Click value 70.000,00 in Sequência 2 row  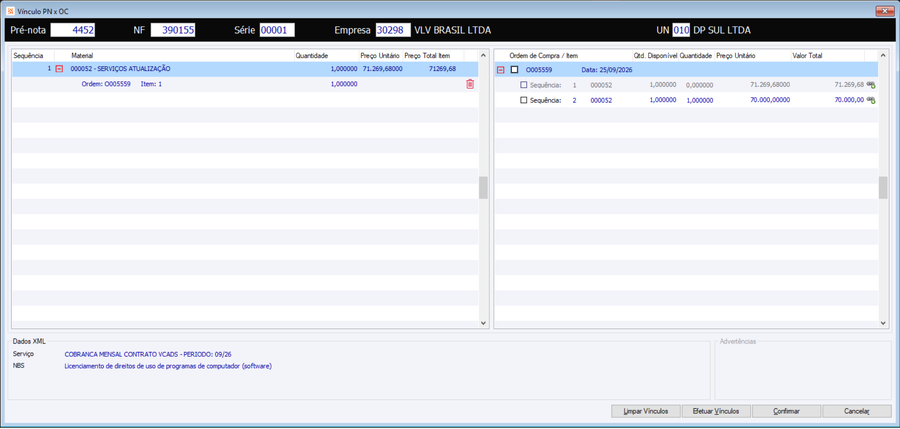[849, 100]
